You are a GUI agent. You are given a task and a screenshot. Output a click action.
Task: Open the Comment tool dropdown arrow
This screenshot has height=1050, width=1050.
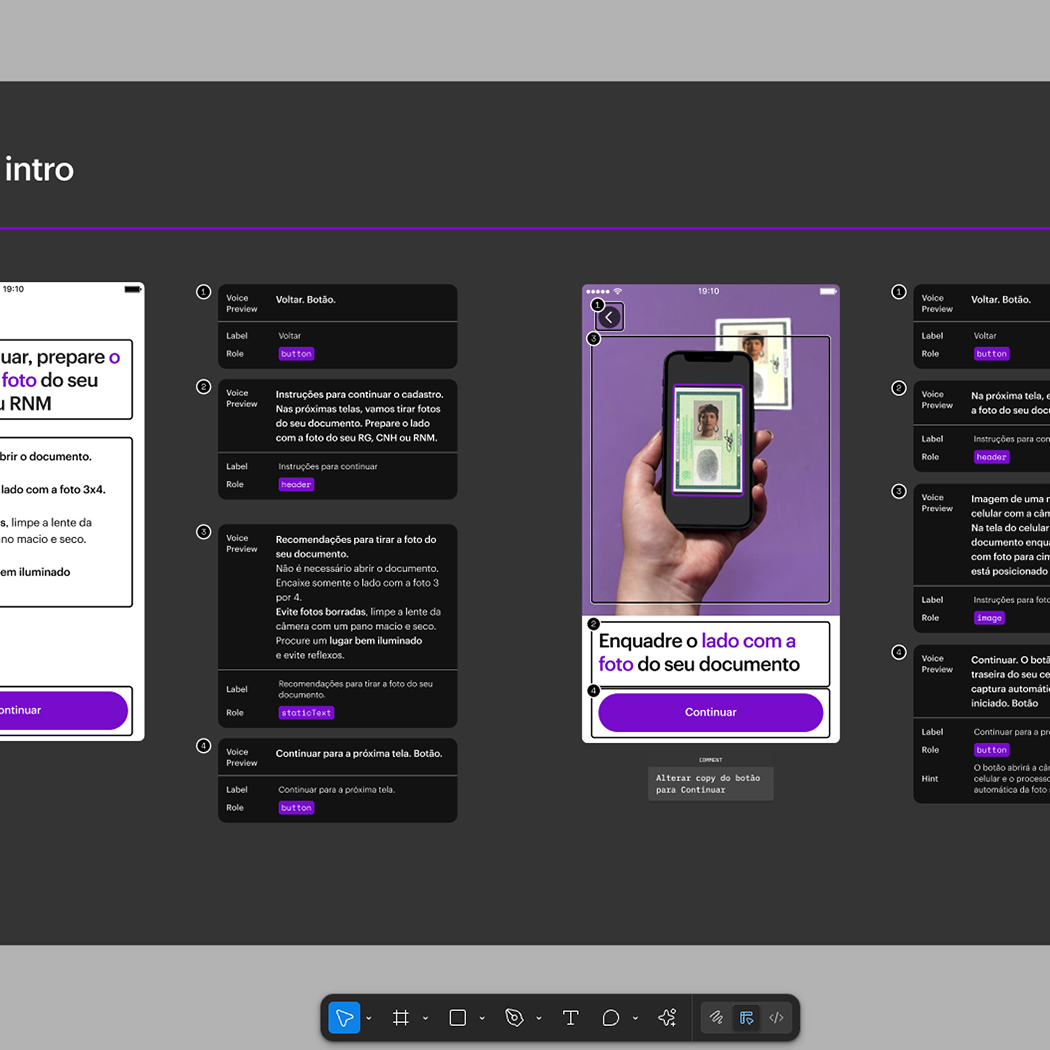click(635, 1017)
